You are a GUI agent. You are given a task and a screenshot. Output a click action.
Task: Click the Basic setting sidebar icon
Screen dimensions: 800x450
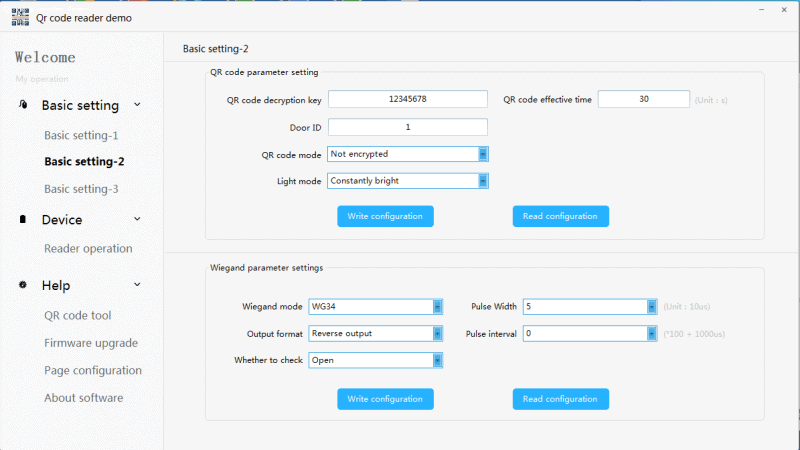[23, 105]
